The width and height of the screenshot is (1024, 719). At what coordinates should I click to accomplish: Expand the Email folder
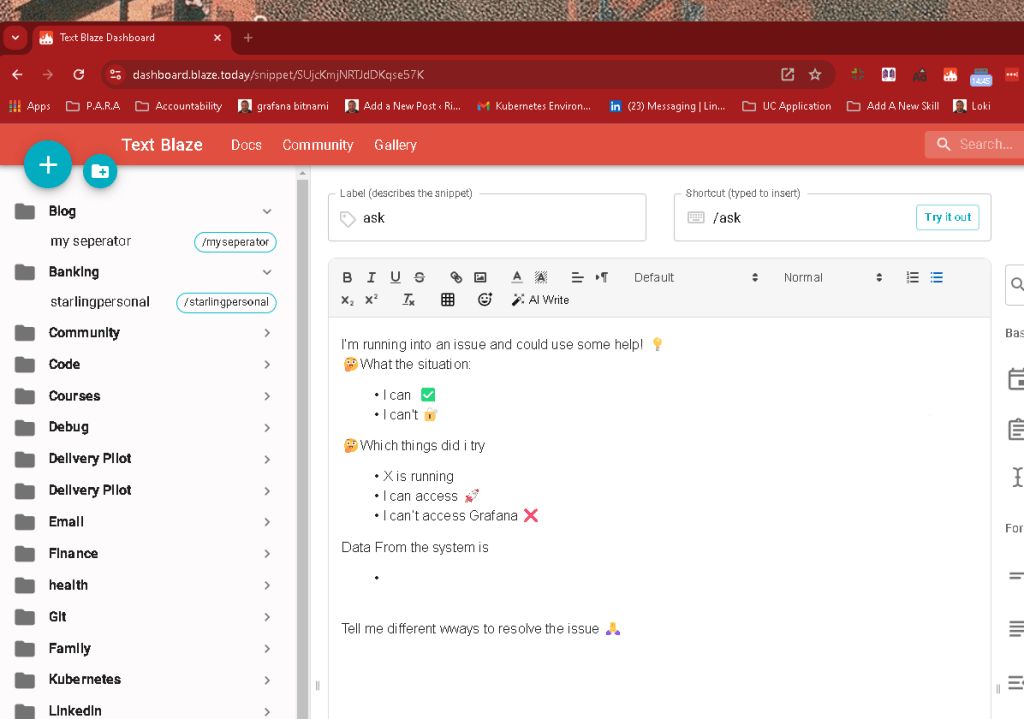click(266, 522)
